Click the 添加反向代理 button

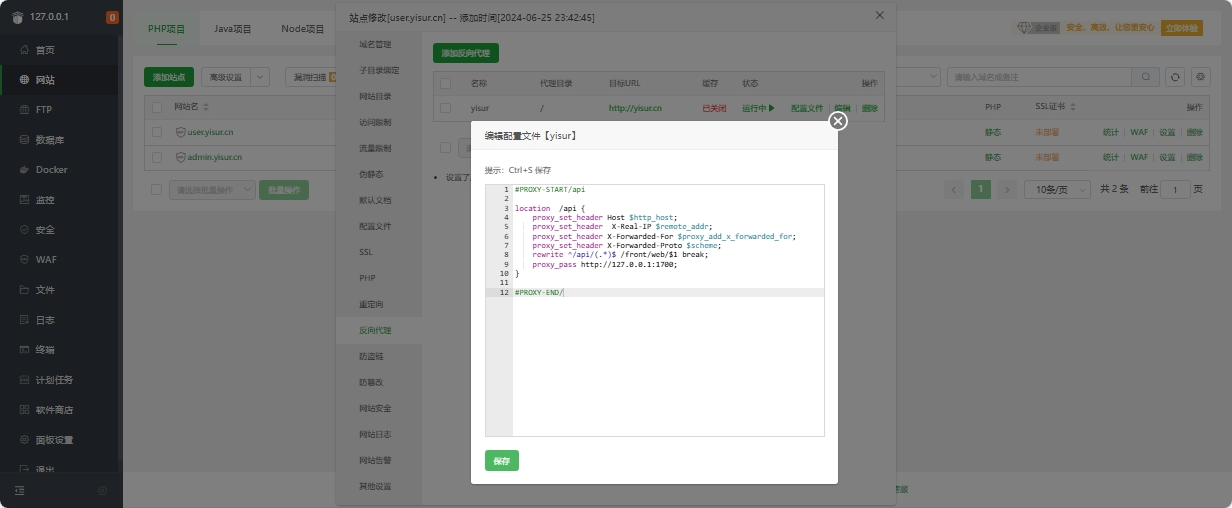tap(465, 54)
